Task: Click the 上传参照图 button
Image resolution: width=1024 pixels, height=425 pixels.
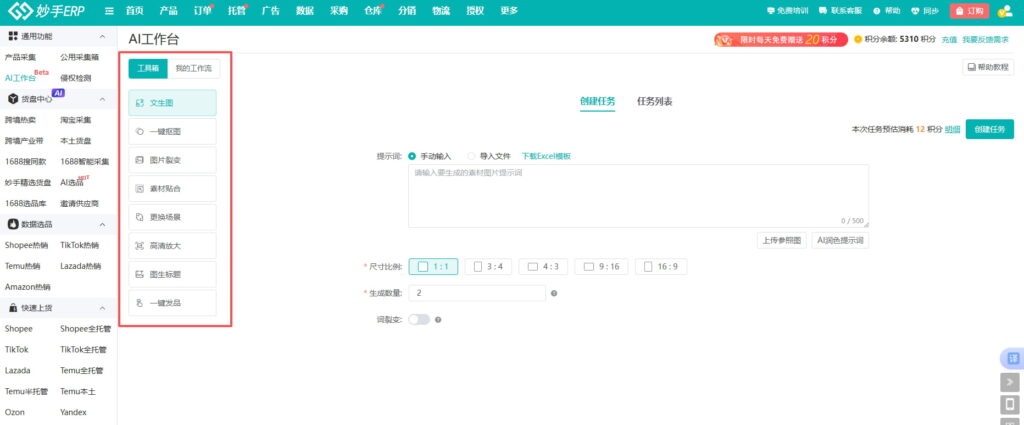Action: coord(782,241)
